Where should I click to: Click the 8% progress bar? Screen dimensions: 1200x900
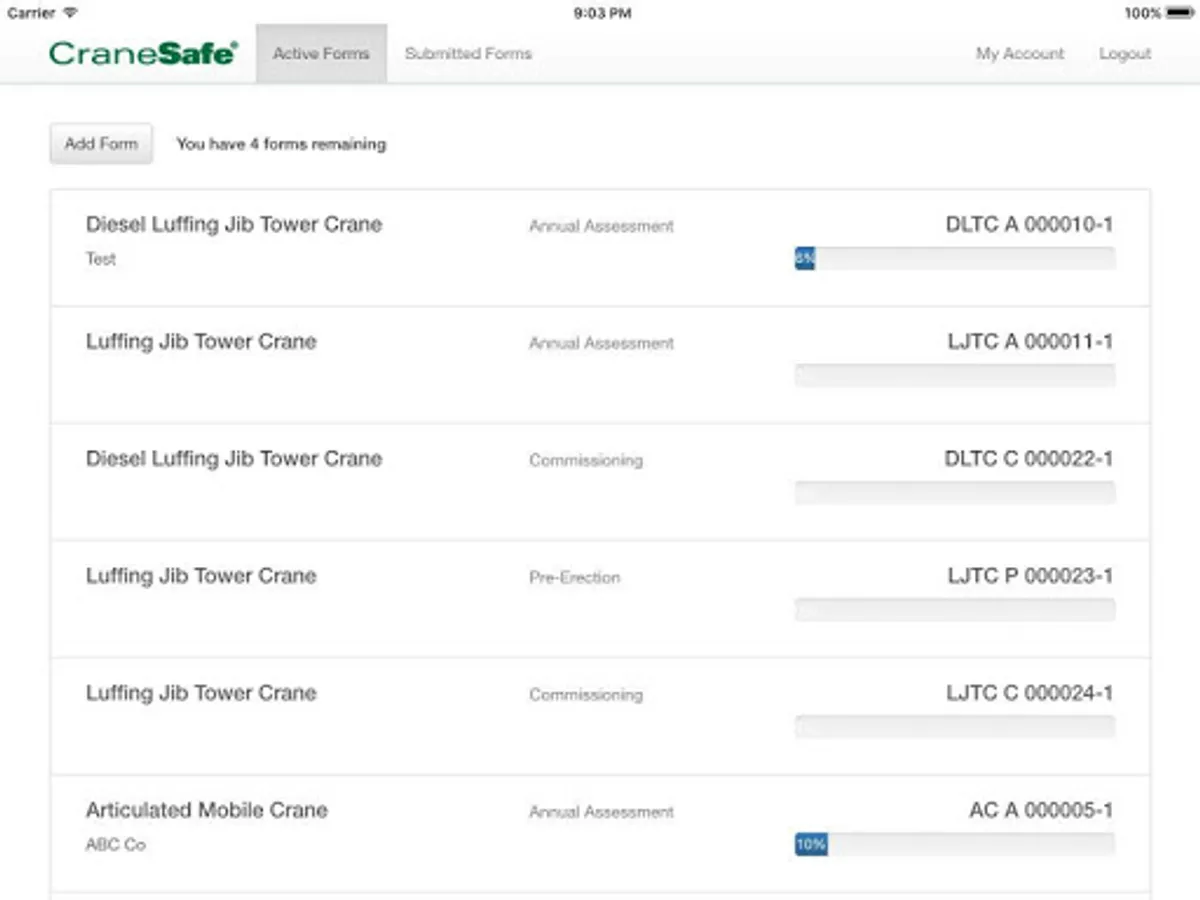[x=954, y=259]
